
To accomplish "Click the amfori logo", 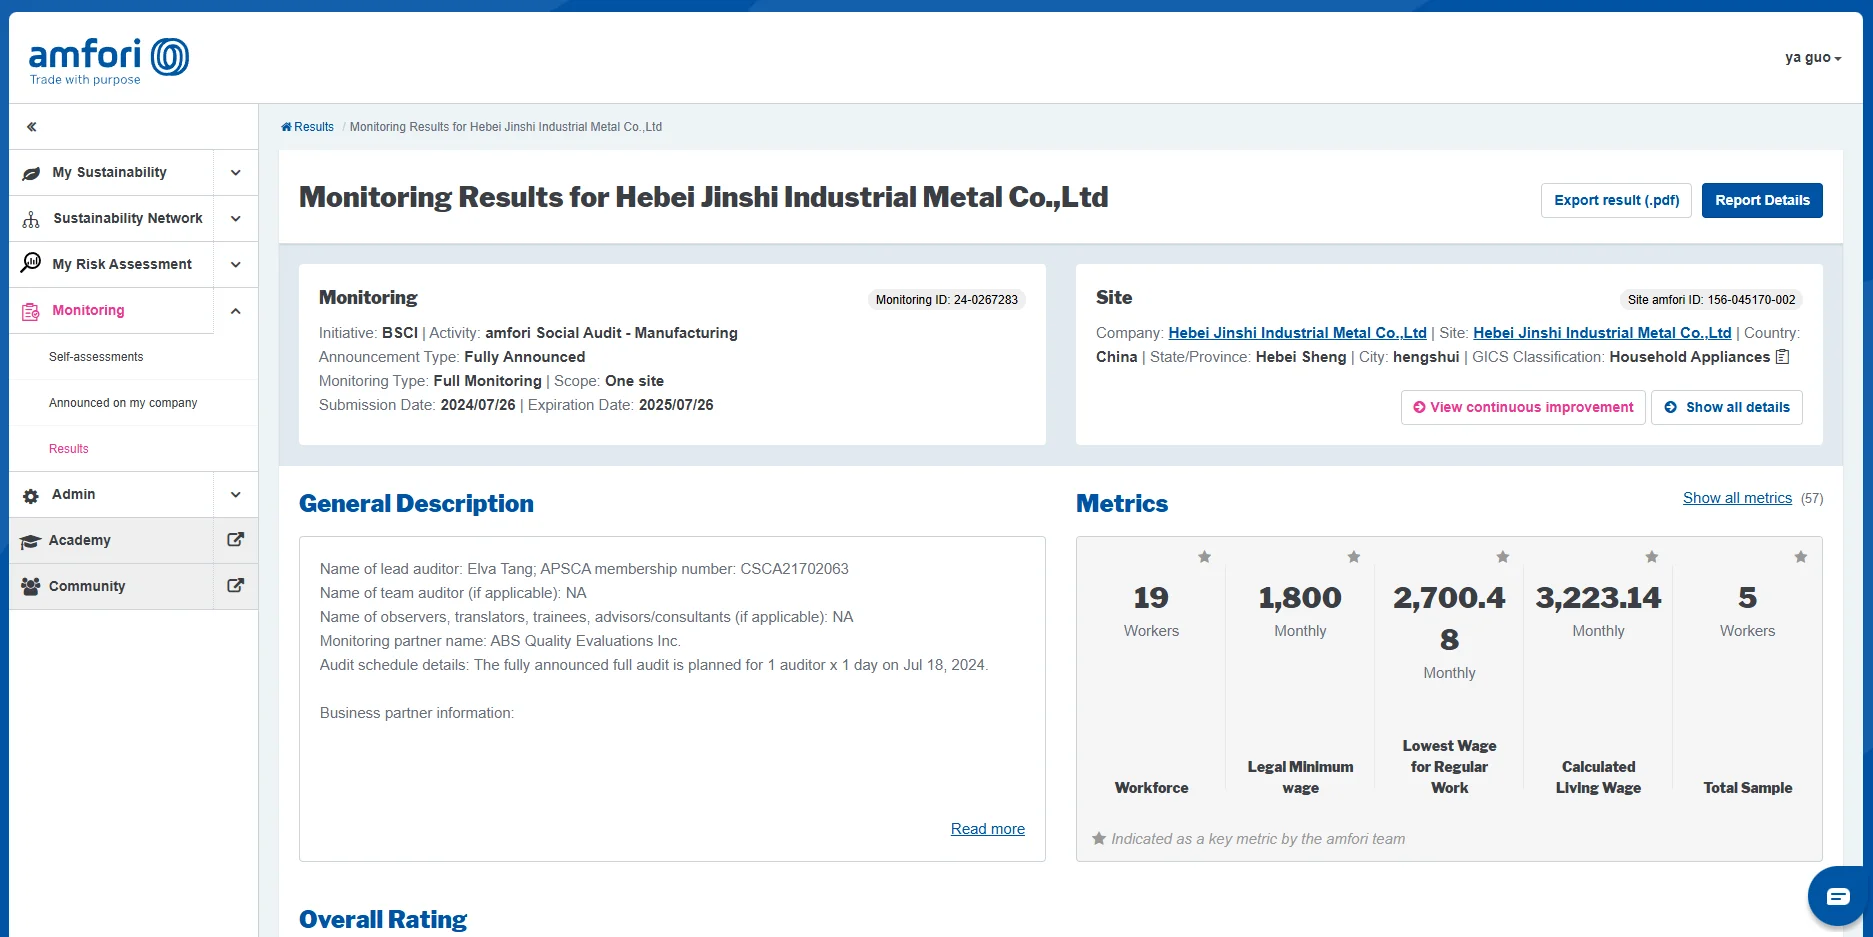I will click(x=108, y=61).
